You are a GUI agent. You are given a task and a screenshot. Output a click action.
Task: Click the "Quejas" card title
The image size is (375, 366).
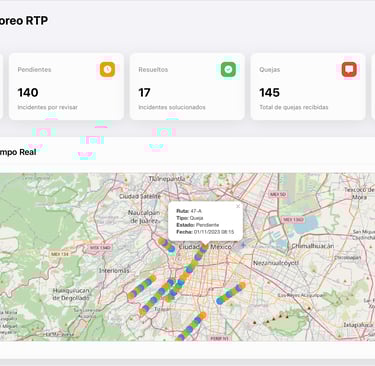click(270, 70)
